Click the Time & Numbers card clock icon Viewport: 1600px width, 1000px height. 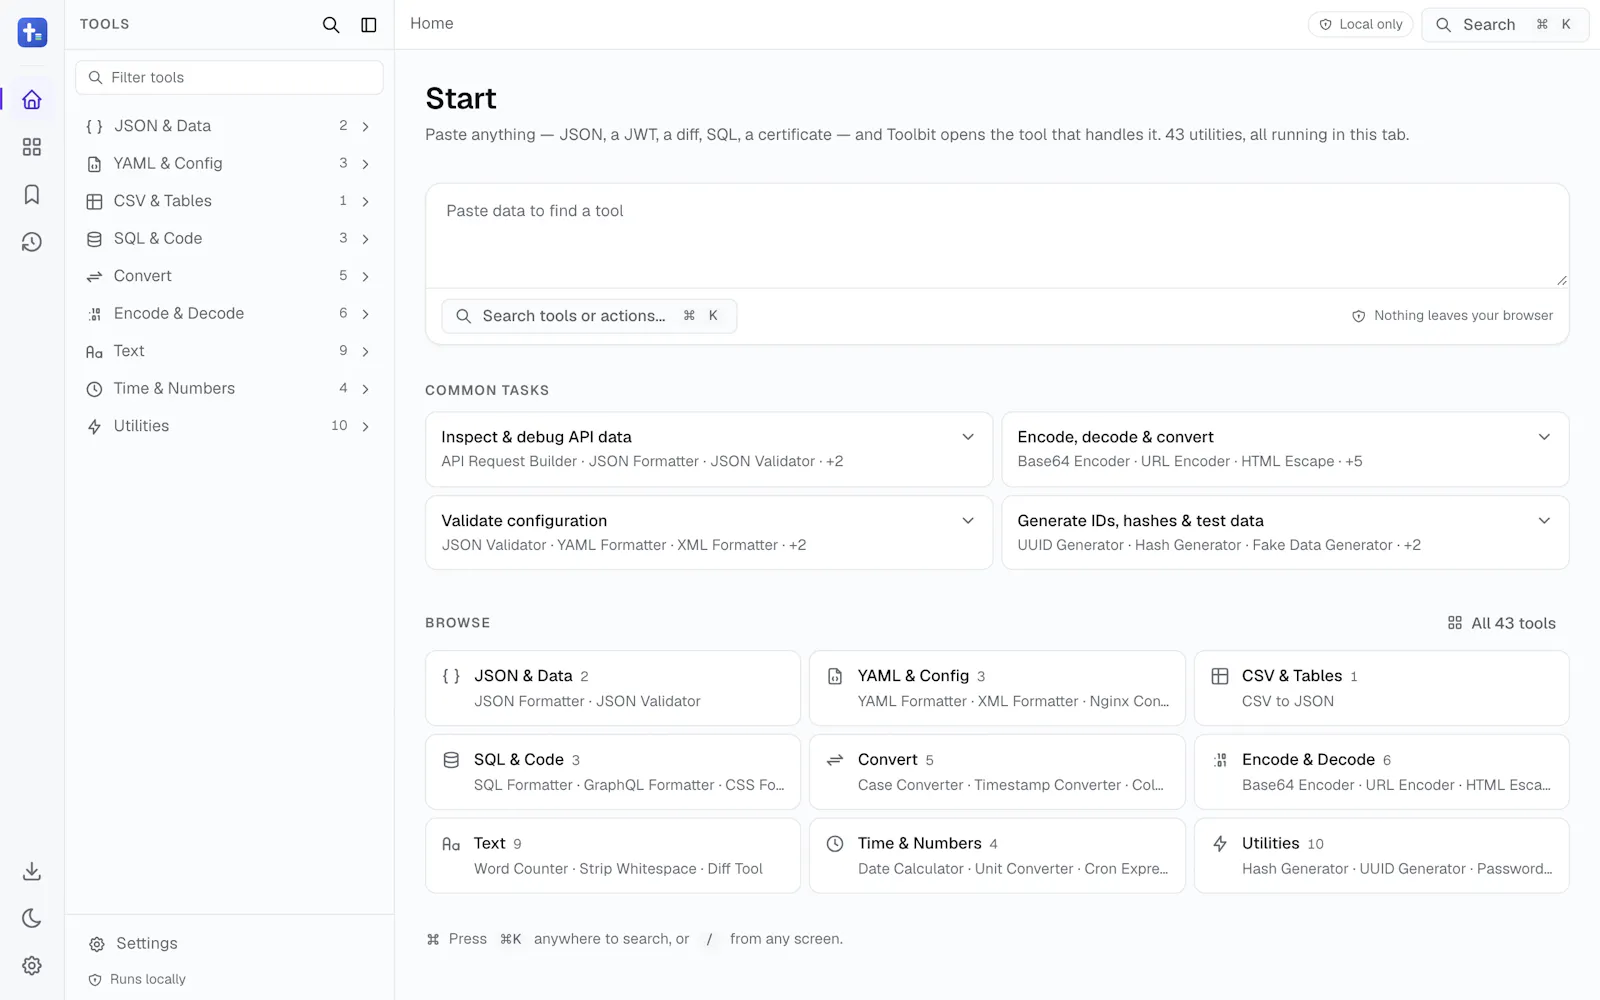(x=835, y=844)
